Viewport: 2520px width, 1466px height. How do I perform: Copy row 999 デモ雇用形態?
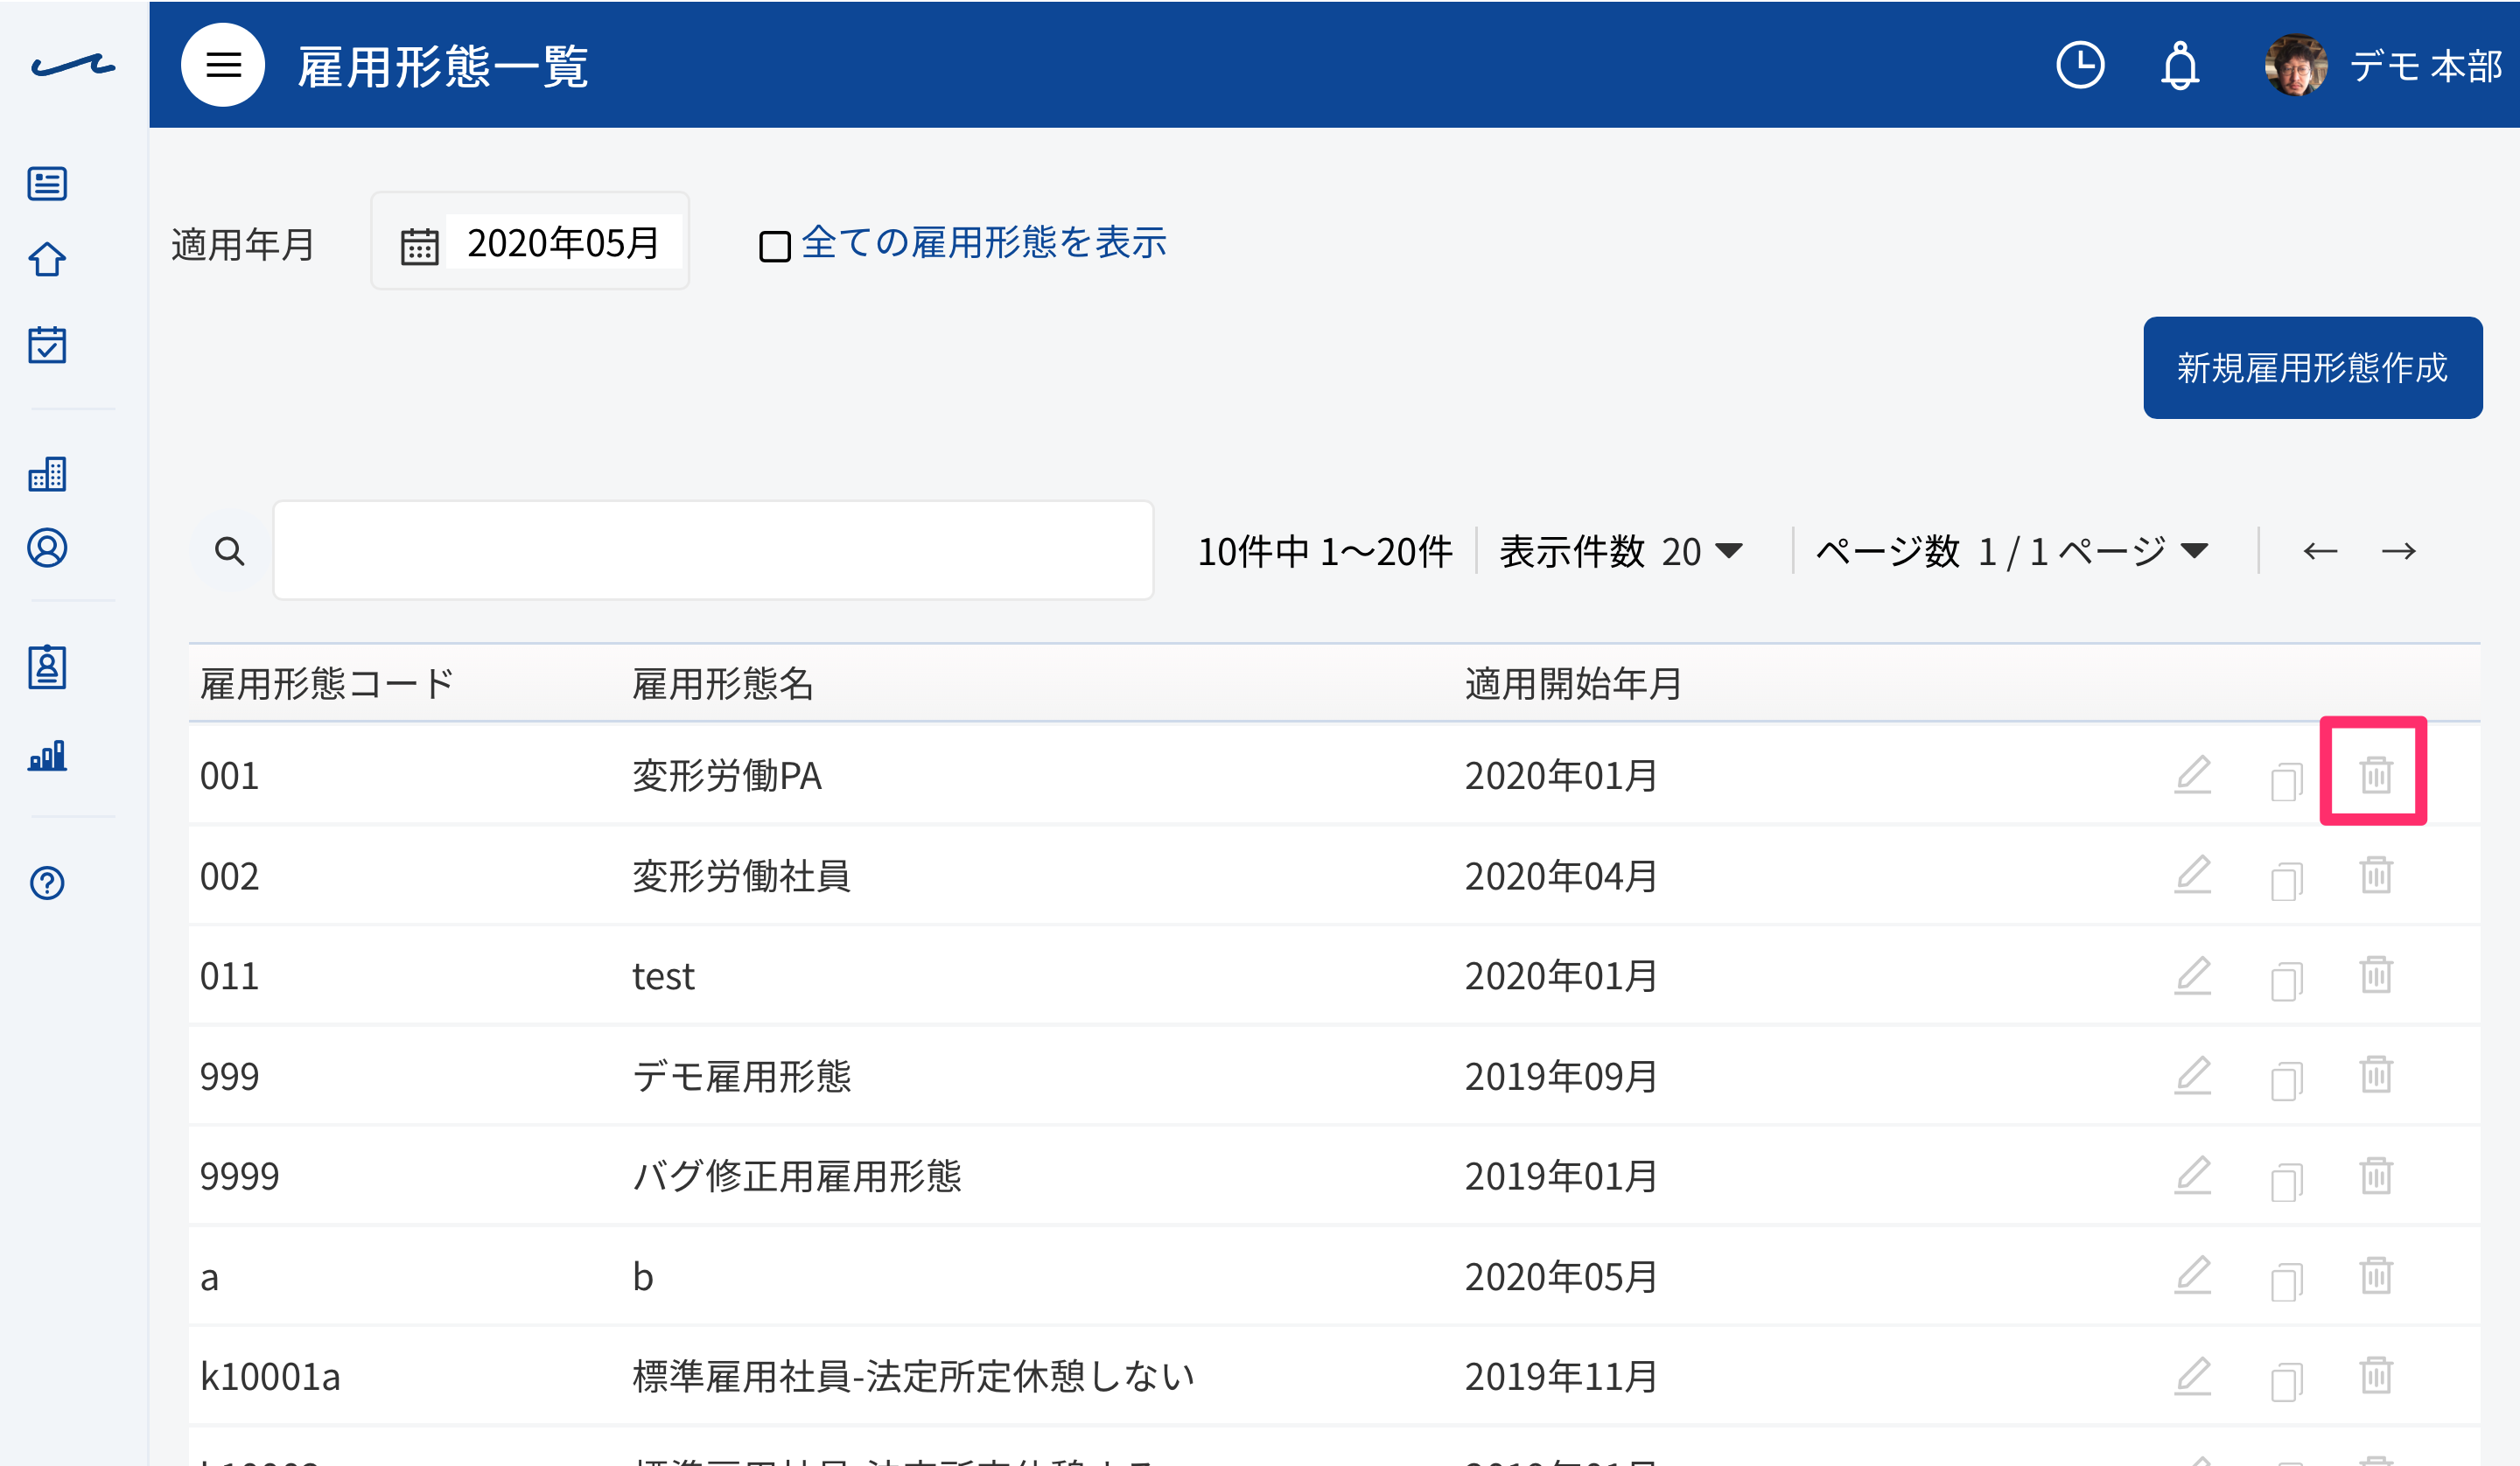pos(2286,1080)
